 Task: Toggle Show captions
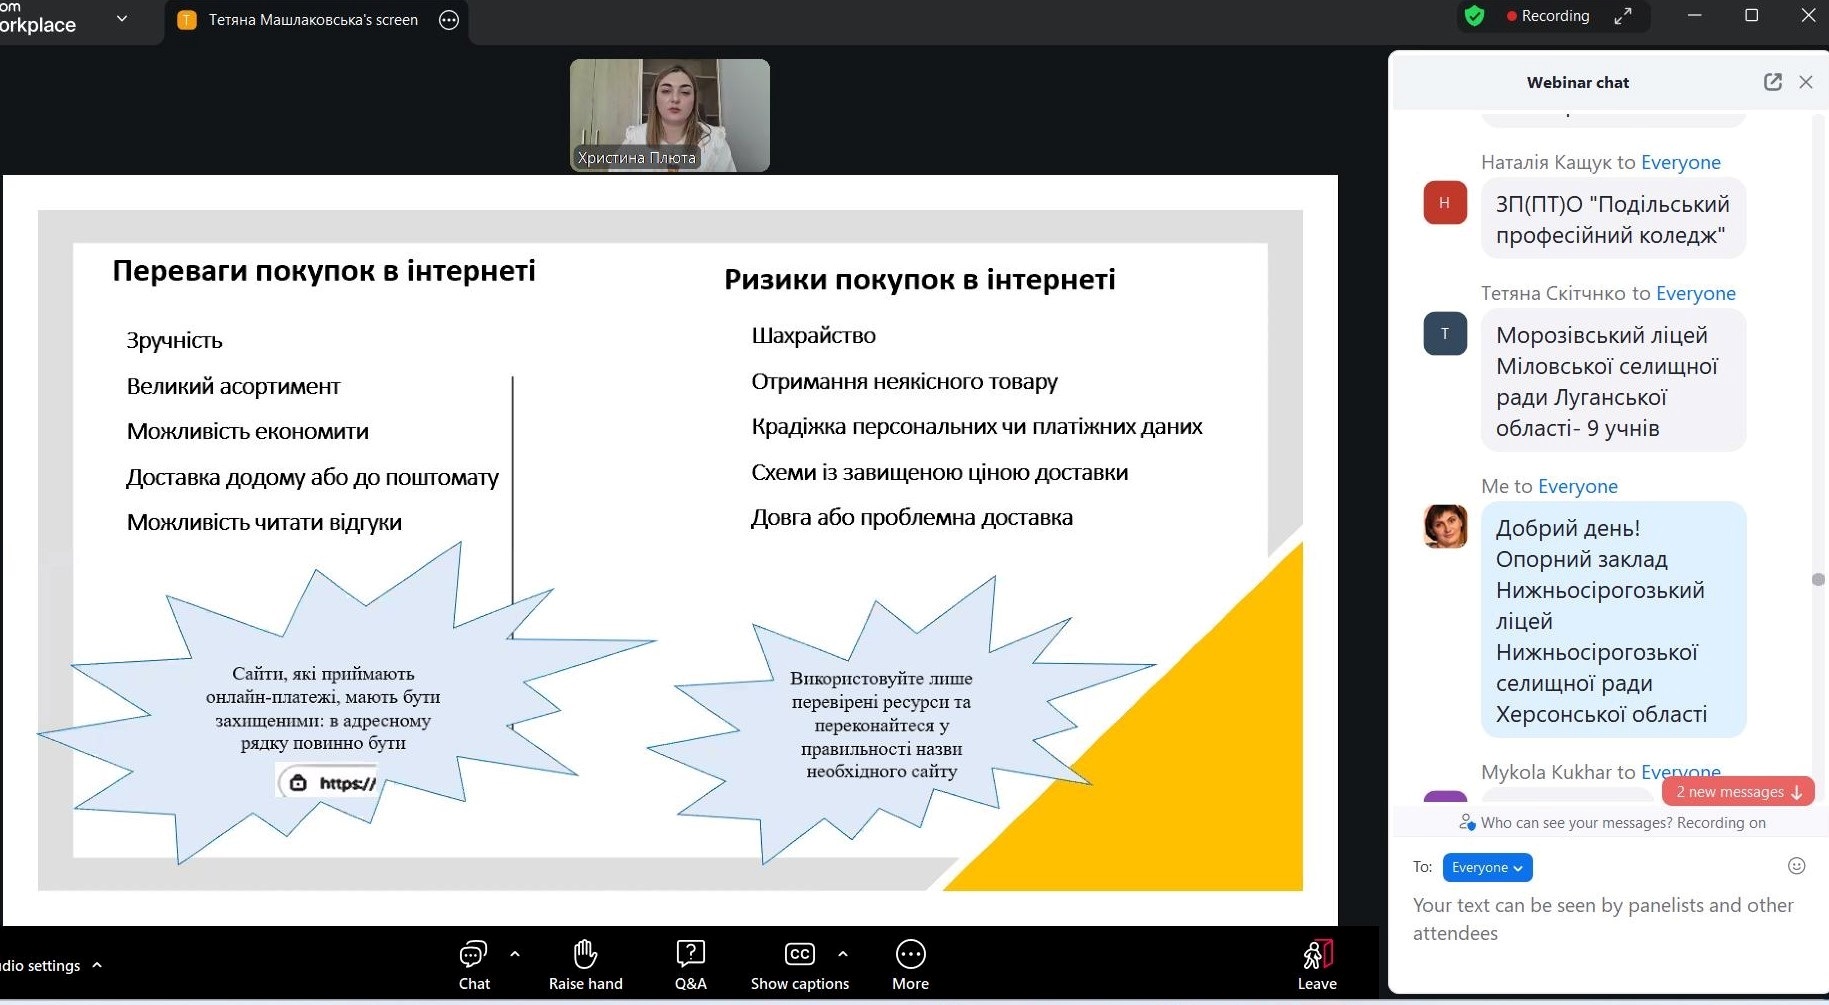pyautogui.click(x=799, y=955)
